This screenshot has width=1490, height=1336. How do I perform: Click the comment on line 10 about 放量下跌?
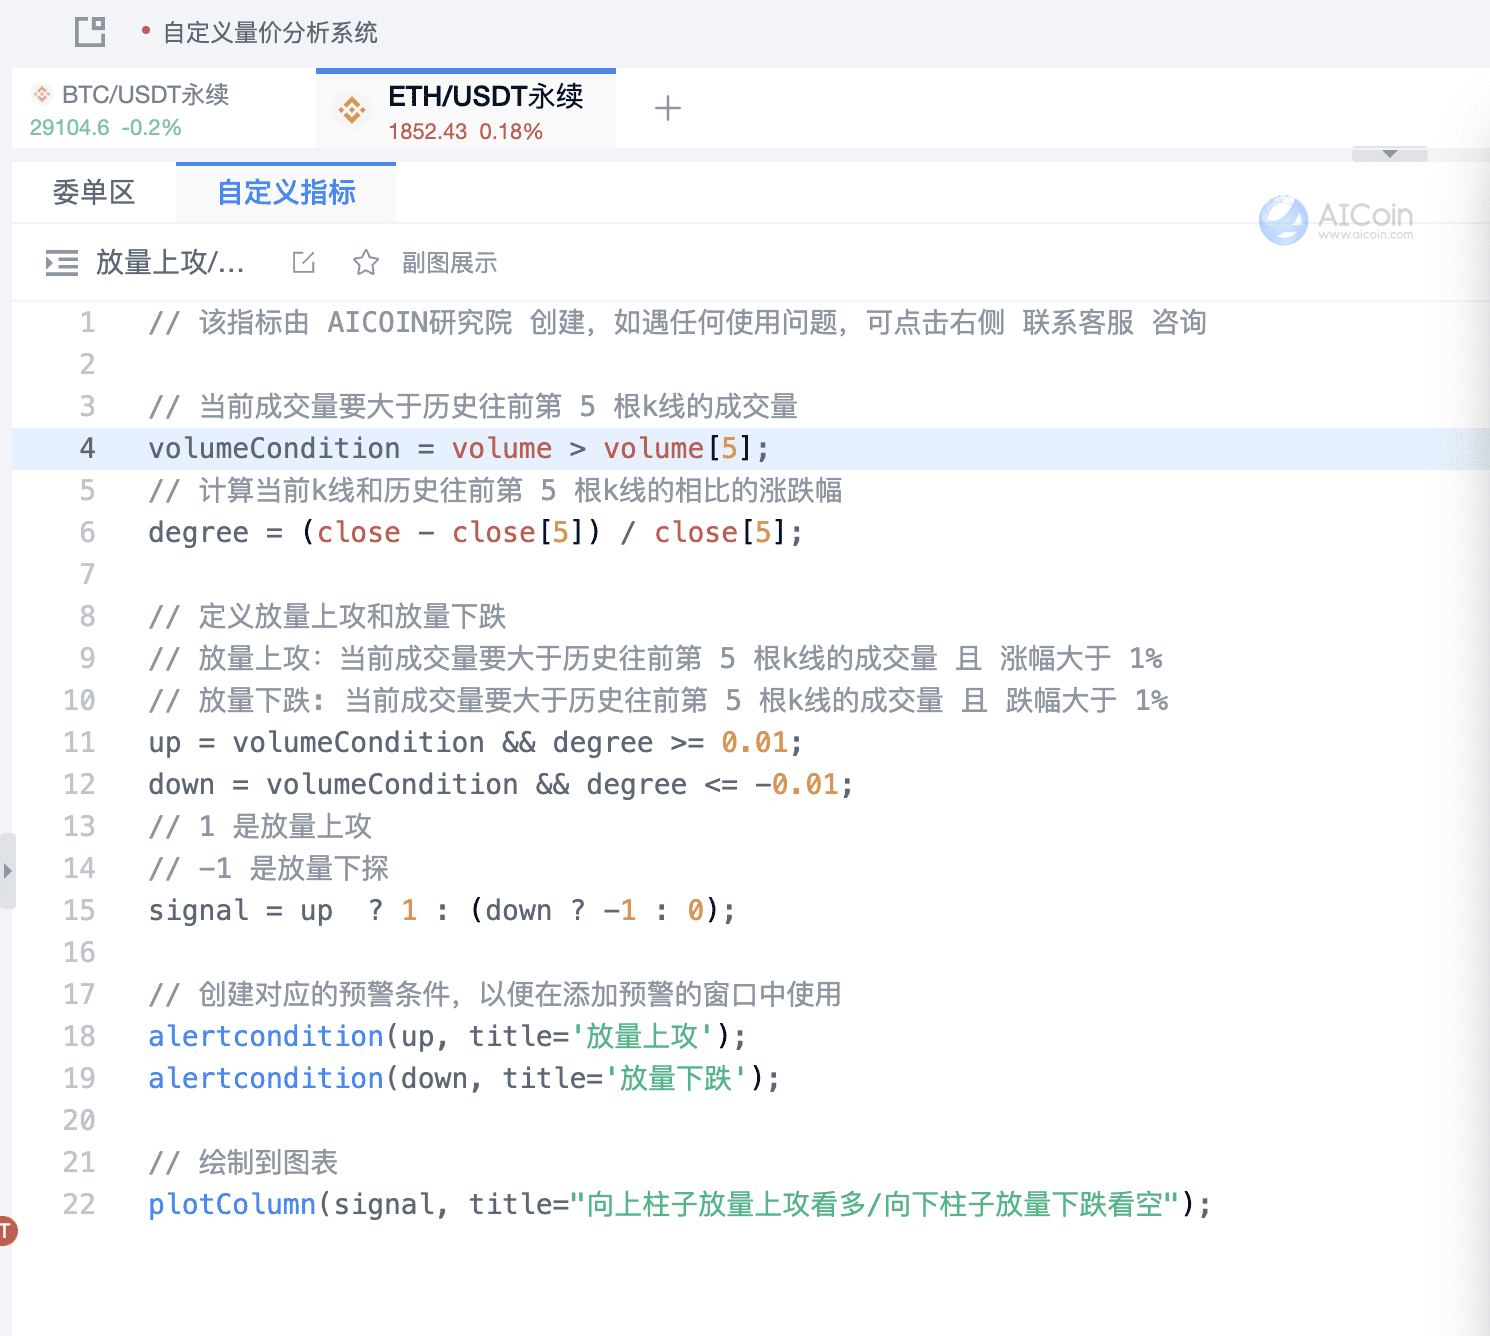point(658,700)
